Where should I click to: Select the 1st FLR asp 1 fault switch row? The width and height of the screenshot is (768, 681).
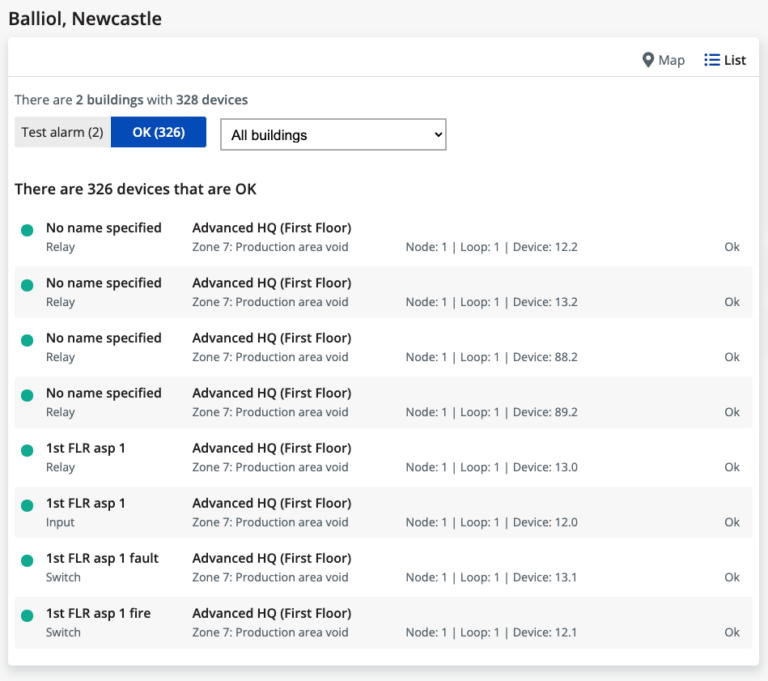[102, 558]
